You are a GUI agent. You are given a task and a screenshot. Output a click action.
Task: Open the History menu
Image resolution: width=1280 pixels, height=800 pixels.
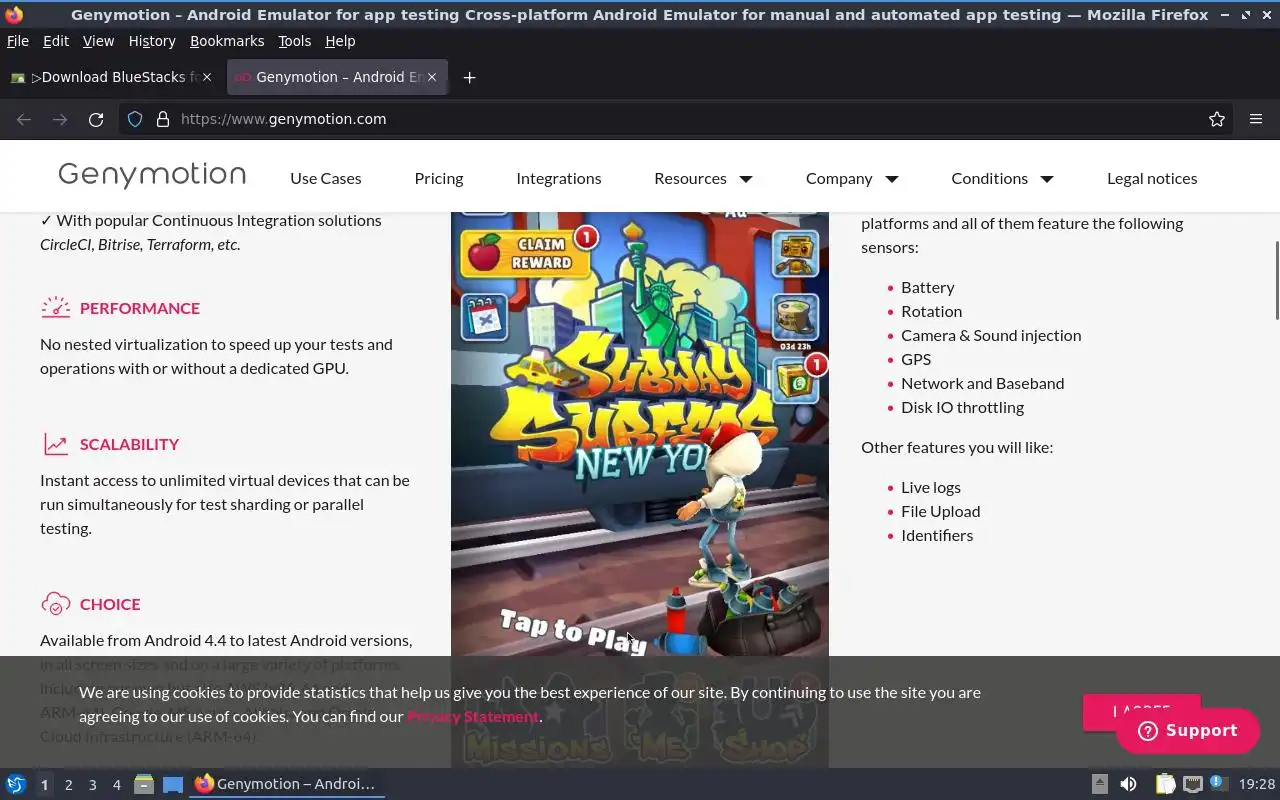pos(152,41)
